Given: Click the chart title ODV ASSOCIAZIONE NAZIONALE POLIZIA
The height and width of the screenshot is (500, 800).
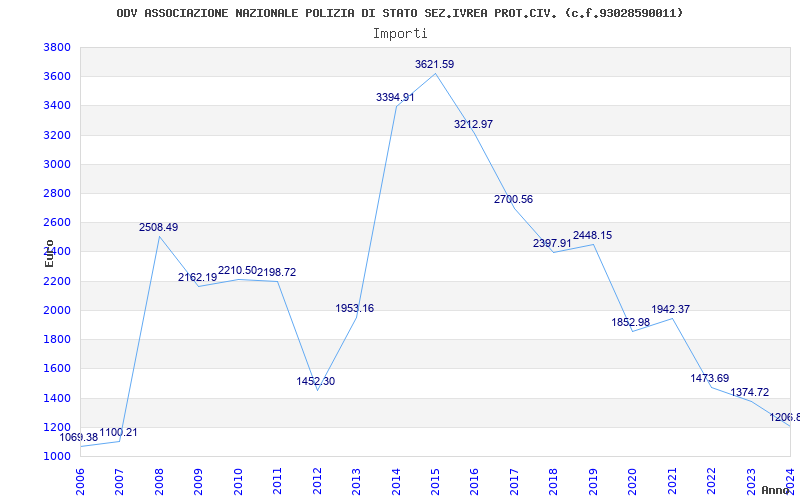Looking at the screenshot, I should point(399,13).
